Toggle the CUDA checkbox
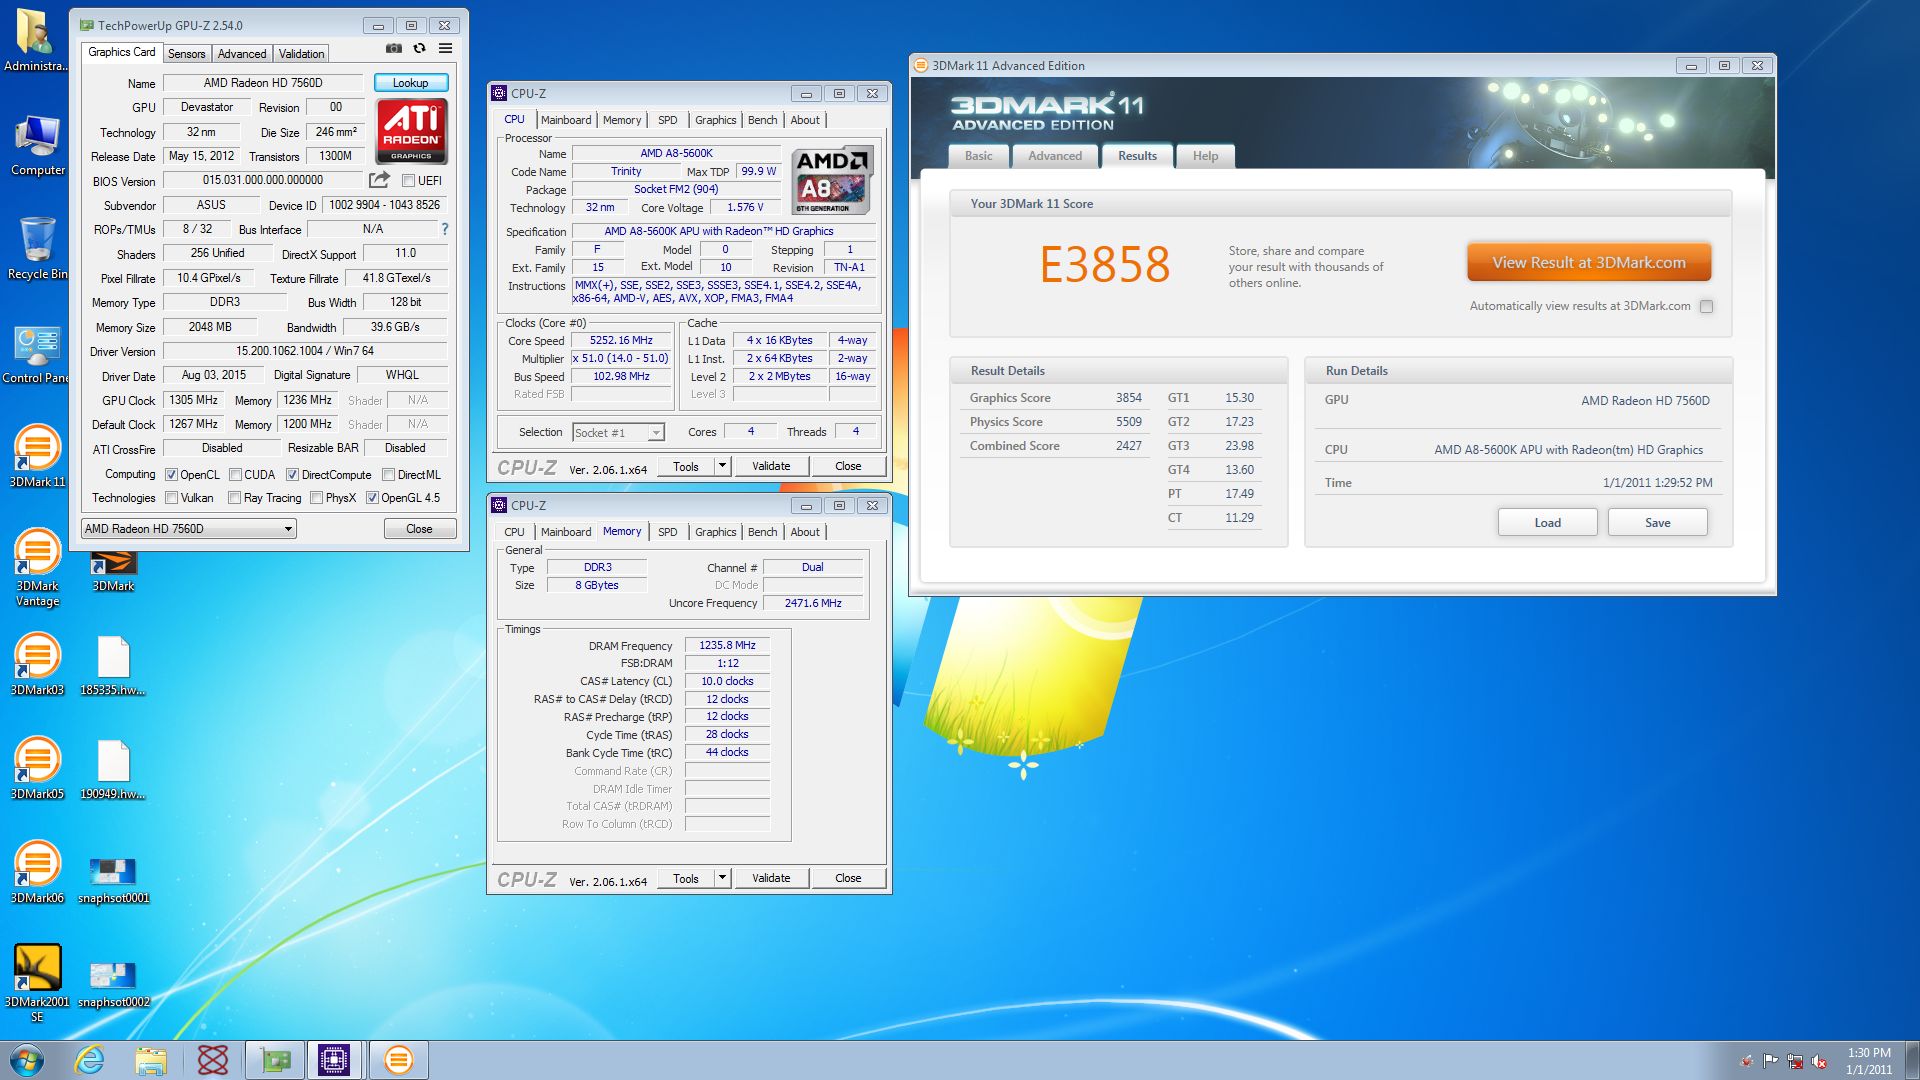This screenshot has height=1080, width=1920. click(x=235, y=475)
